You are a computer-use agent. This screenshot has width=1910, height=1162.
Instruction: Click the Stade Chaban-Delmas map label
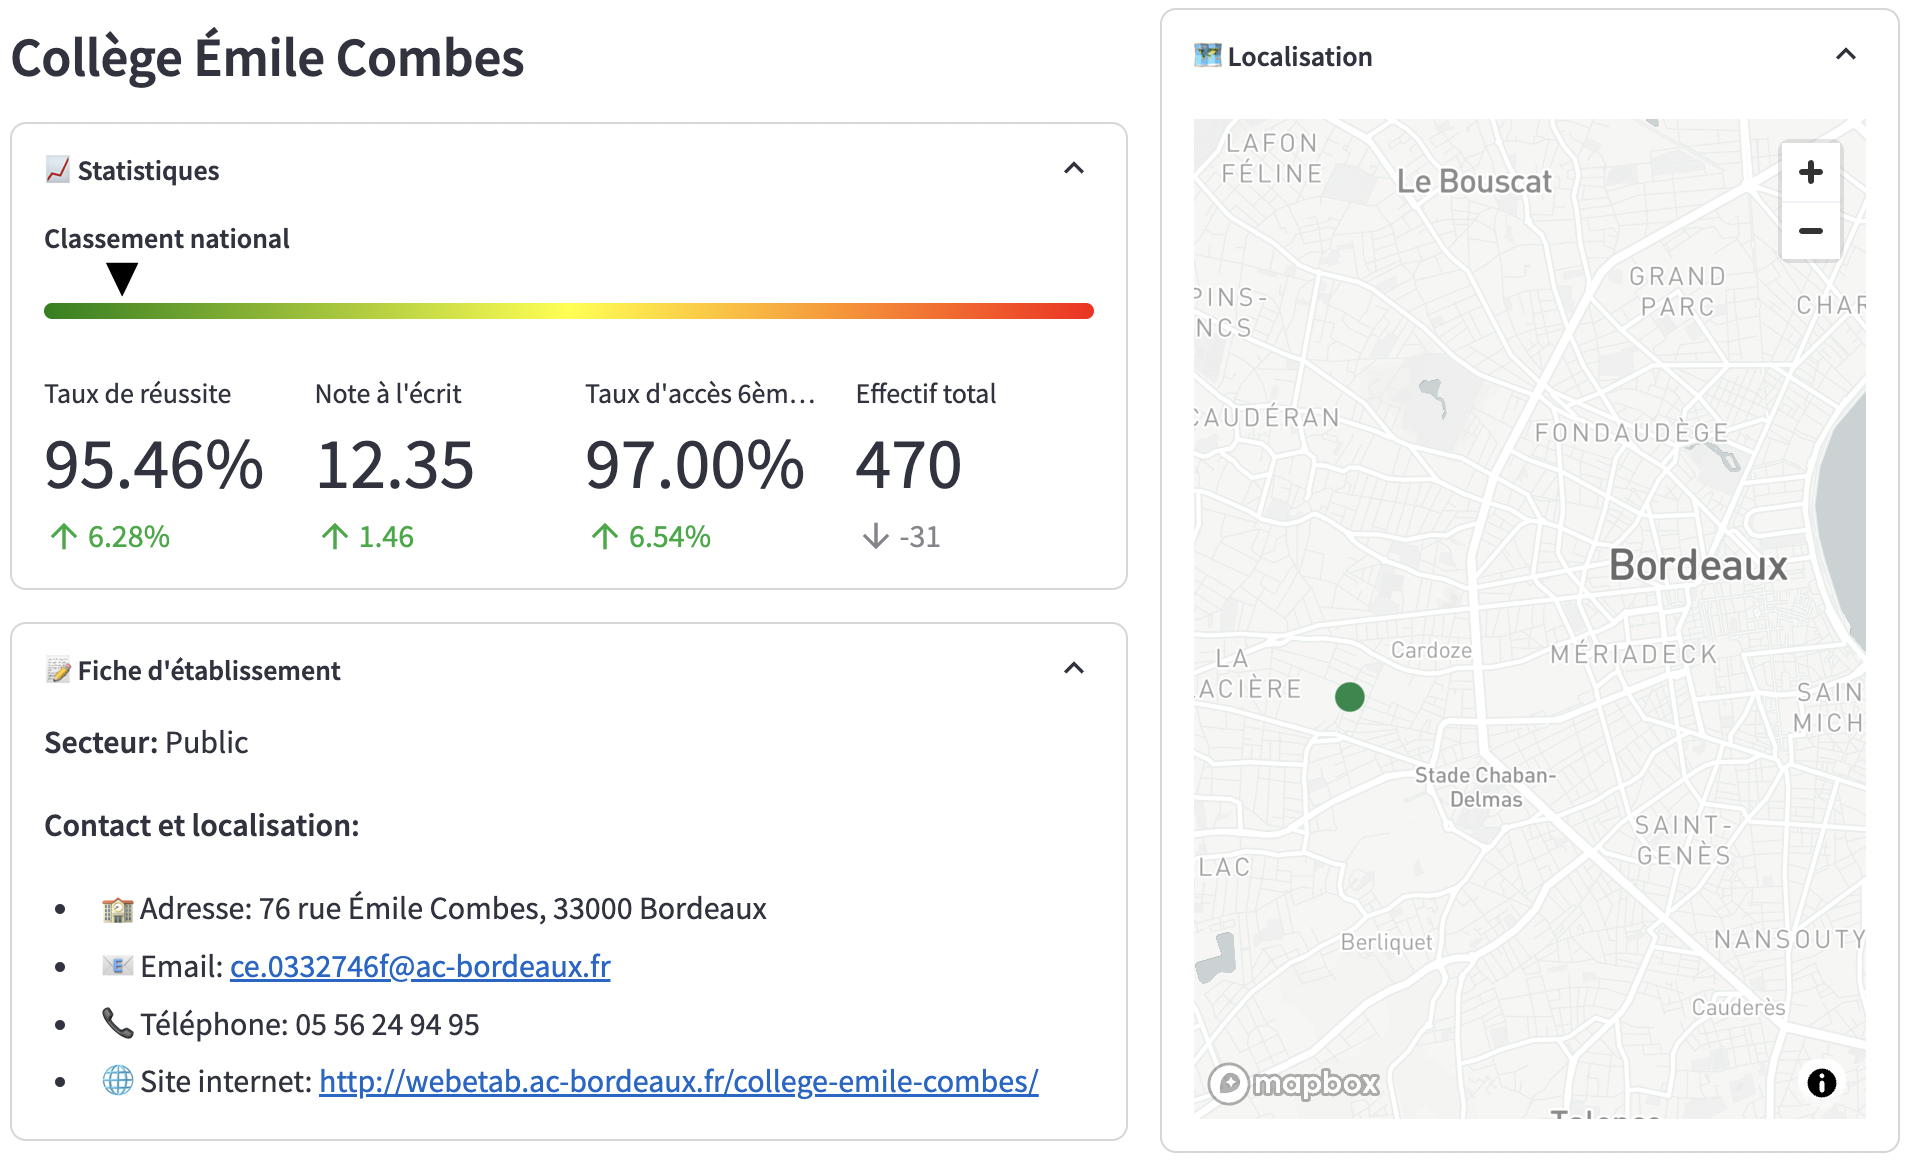(x=1486, y=787)
